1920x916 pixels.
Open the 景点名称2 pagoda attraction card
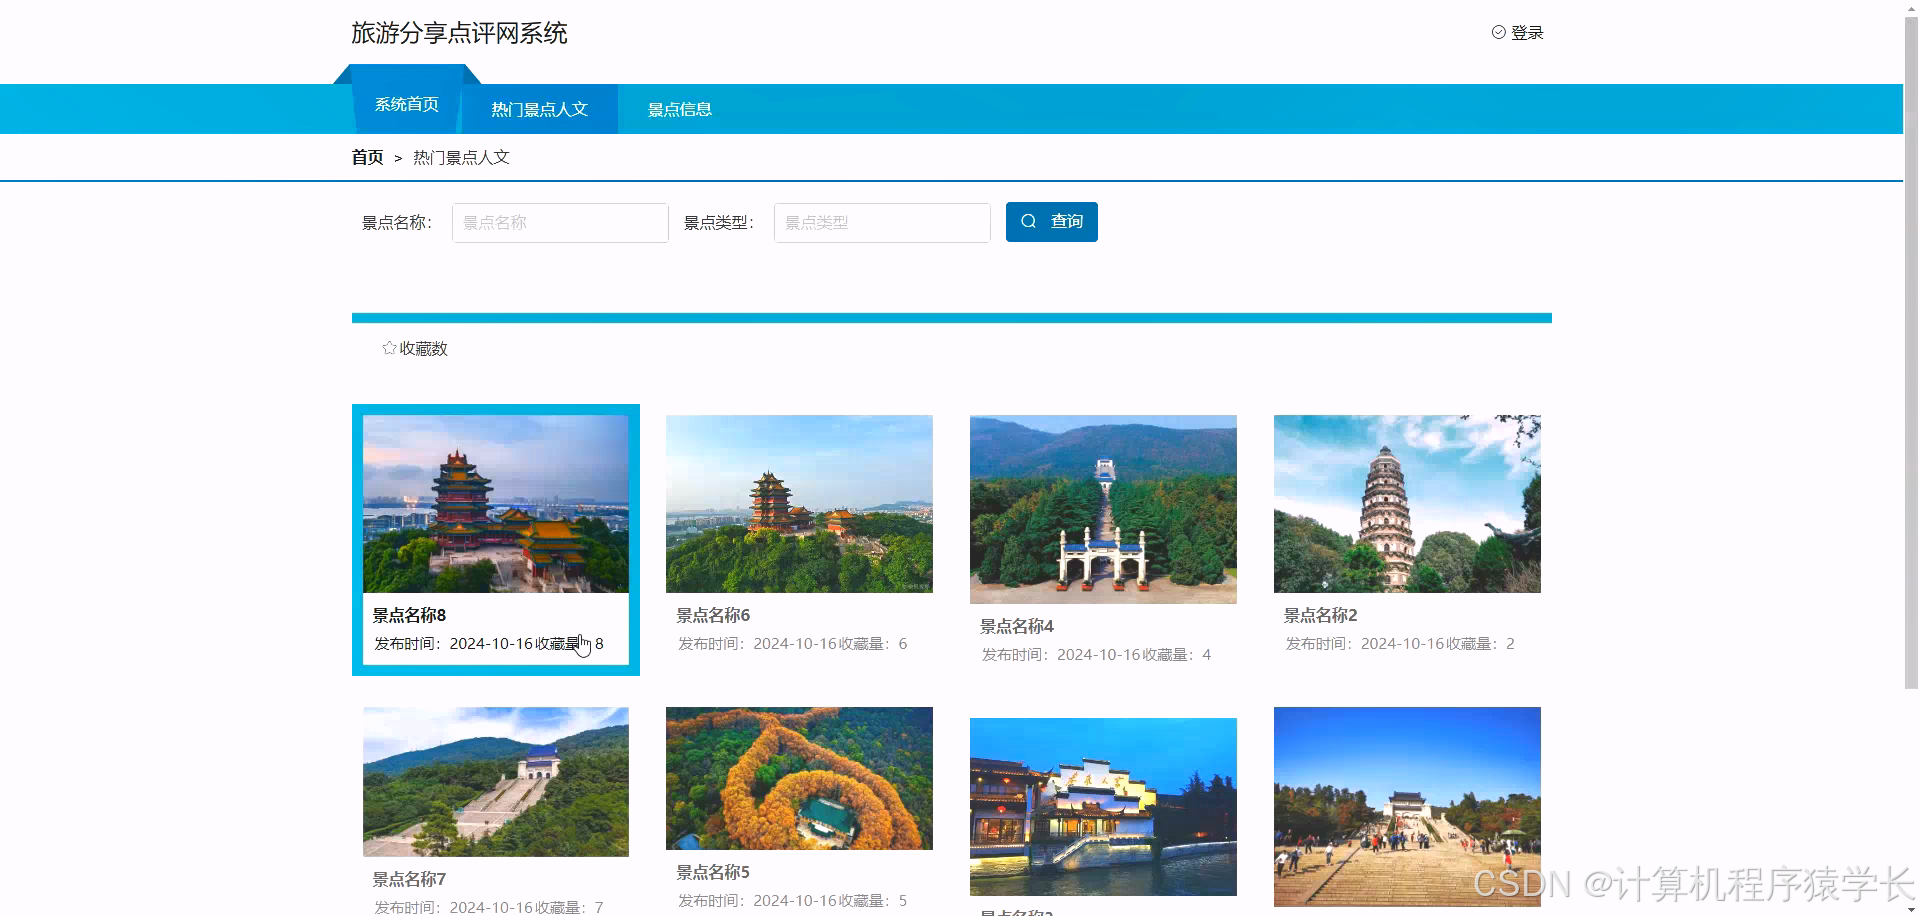pyautogui.click(x=1406, y=503)
